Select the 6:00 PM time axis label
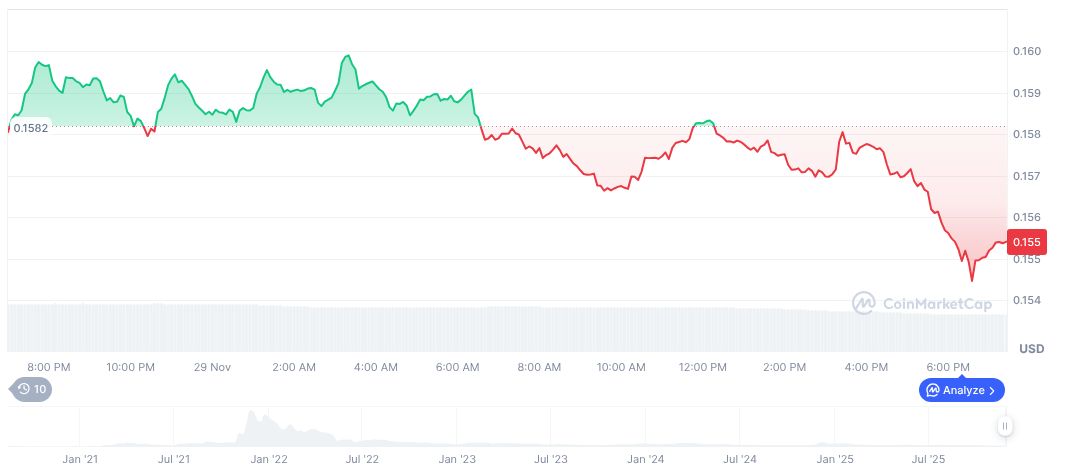Screen dimensions: 1072x470 (x=948, y=367)
